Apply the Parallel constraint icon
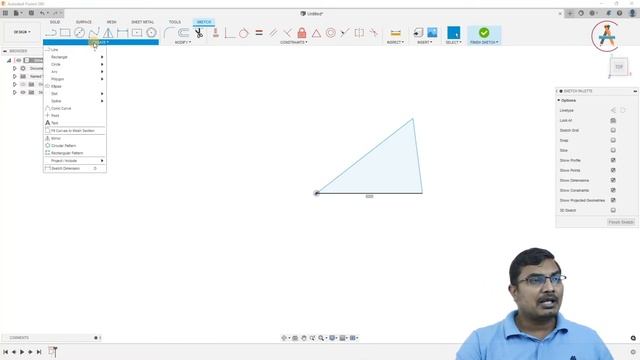640x360 pixels. tap(273, 33)
